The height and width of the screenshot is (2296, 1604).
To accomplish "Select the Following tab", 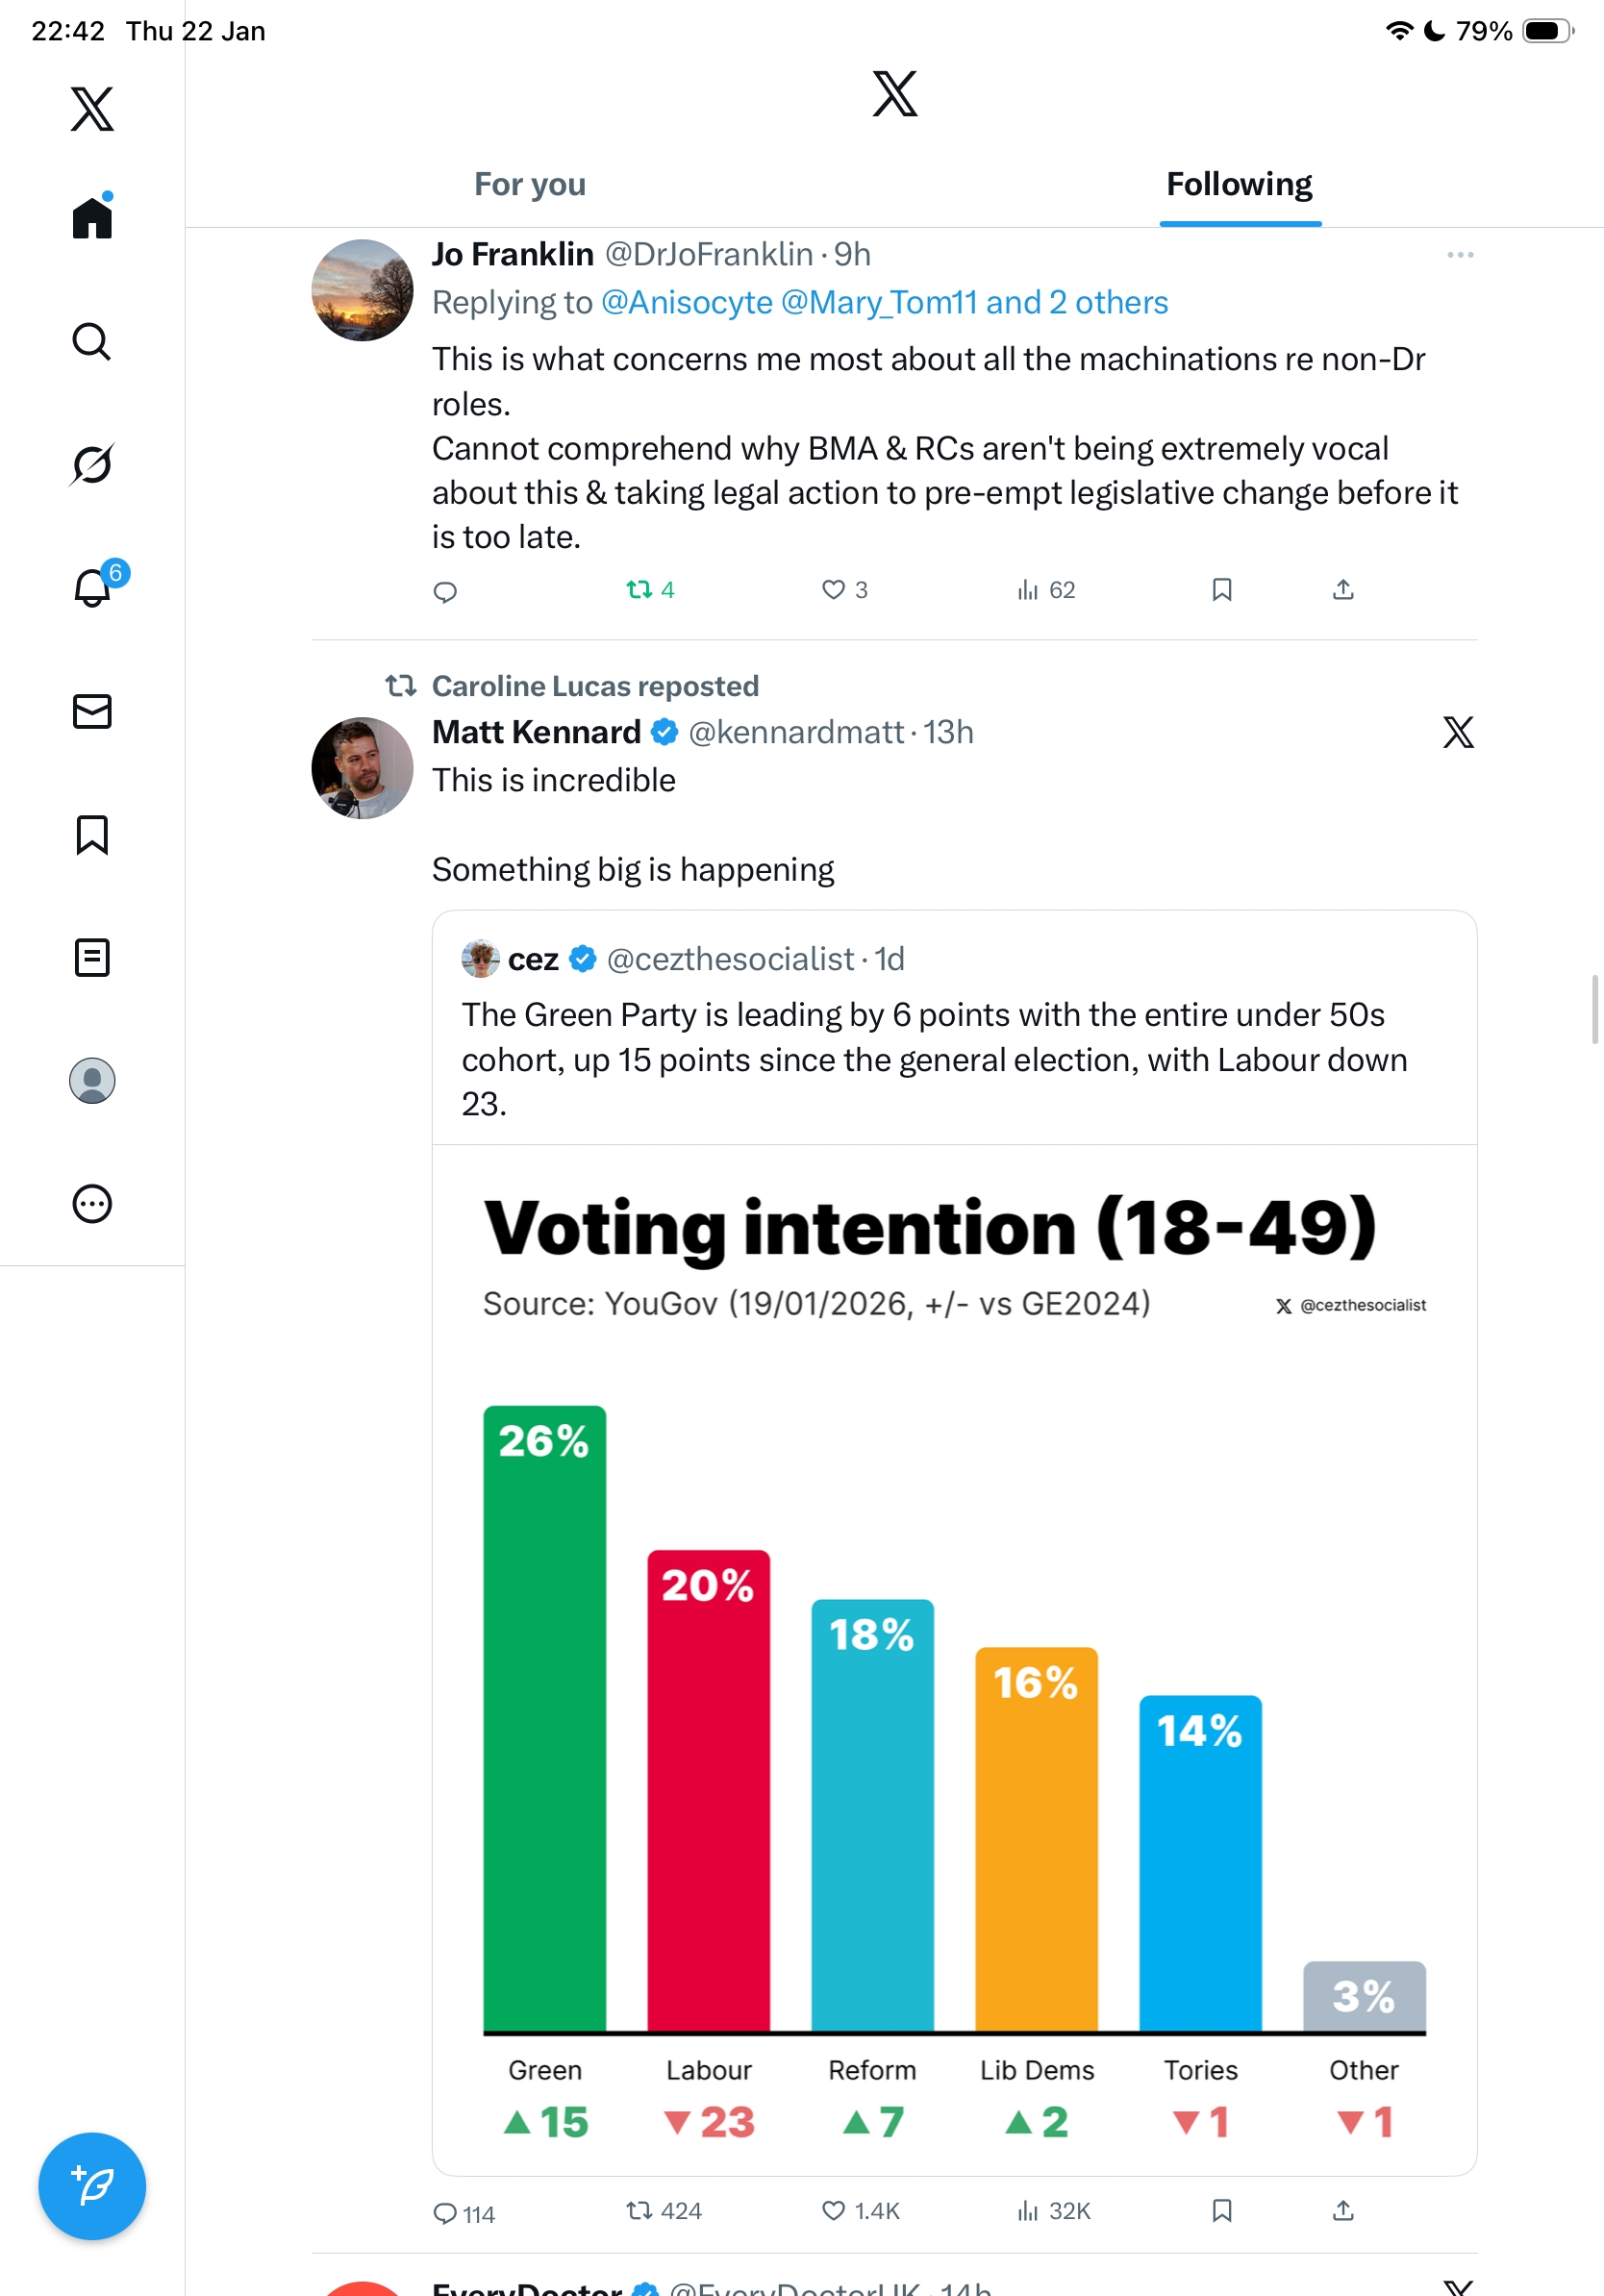I will click(x=1239, y=185).
